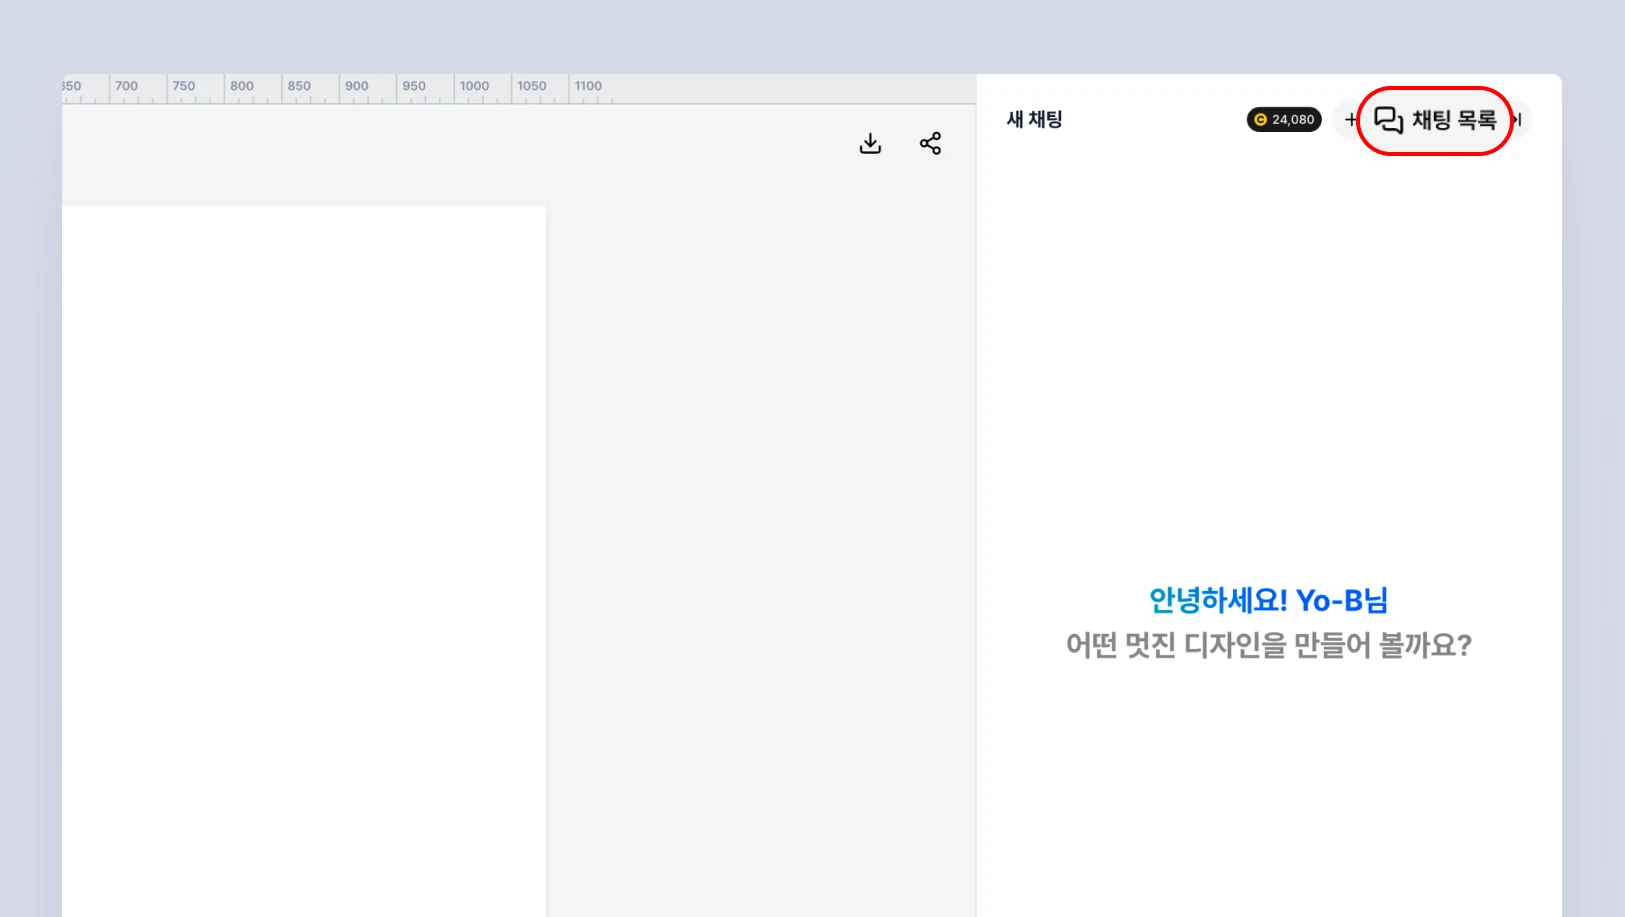Select the 새 채팅 title text
Screen dimensions: 1625x917
click(1034, 120)
